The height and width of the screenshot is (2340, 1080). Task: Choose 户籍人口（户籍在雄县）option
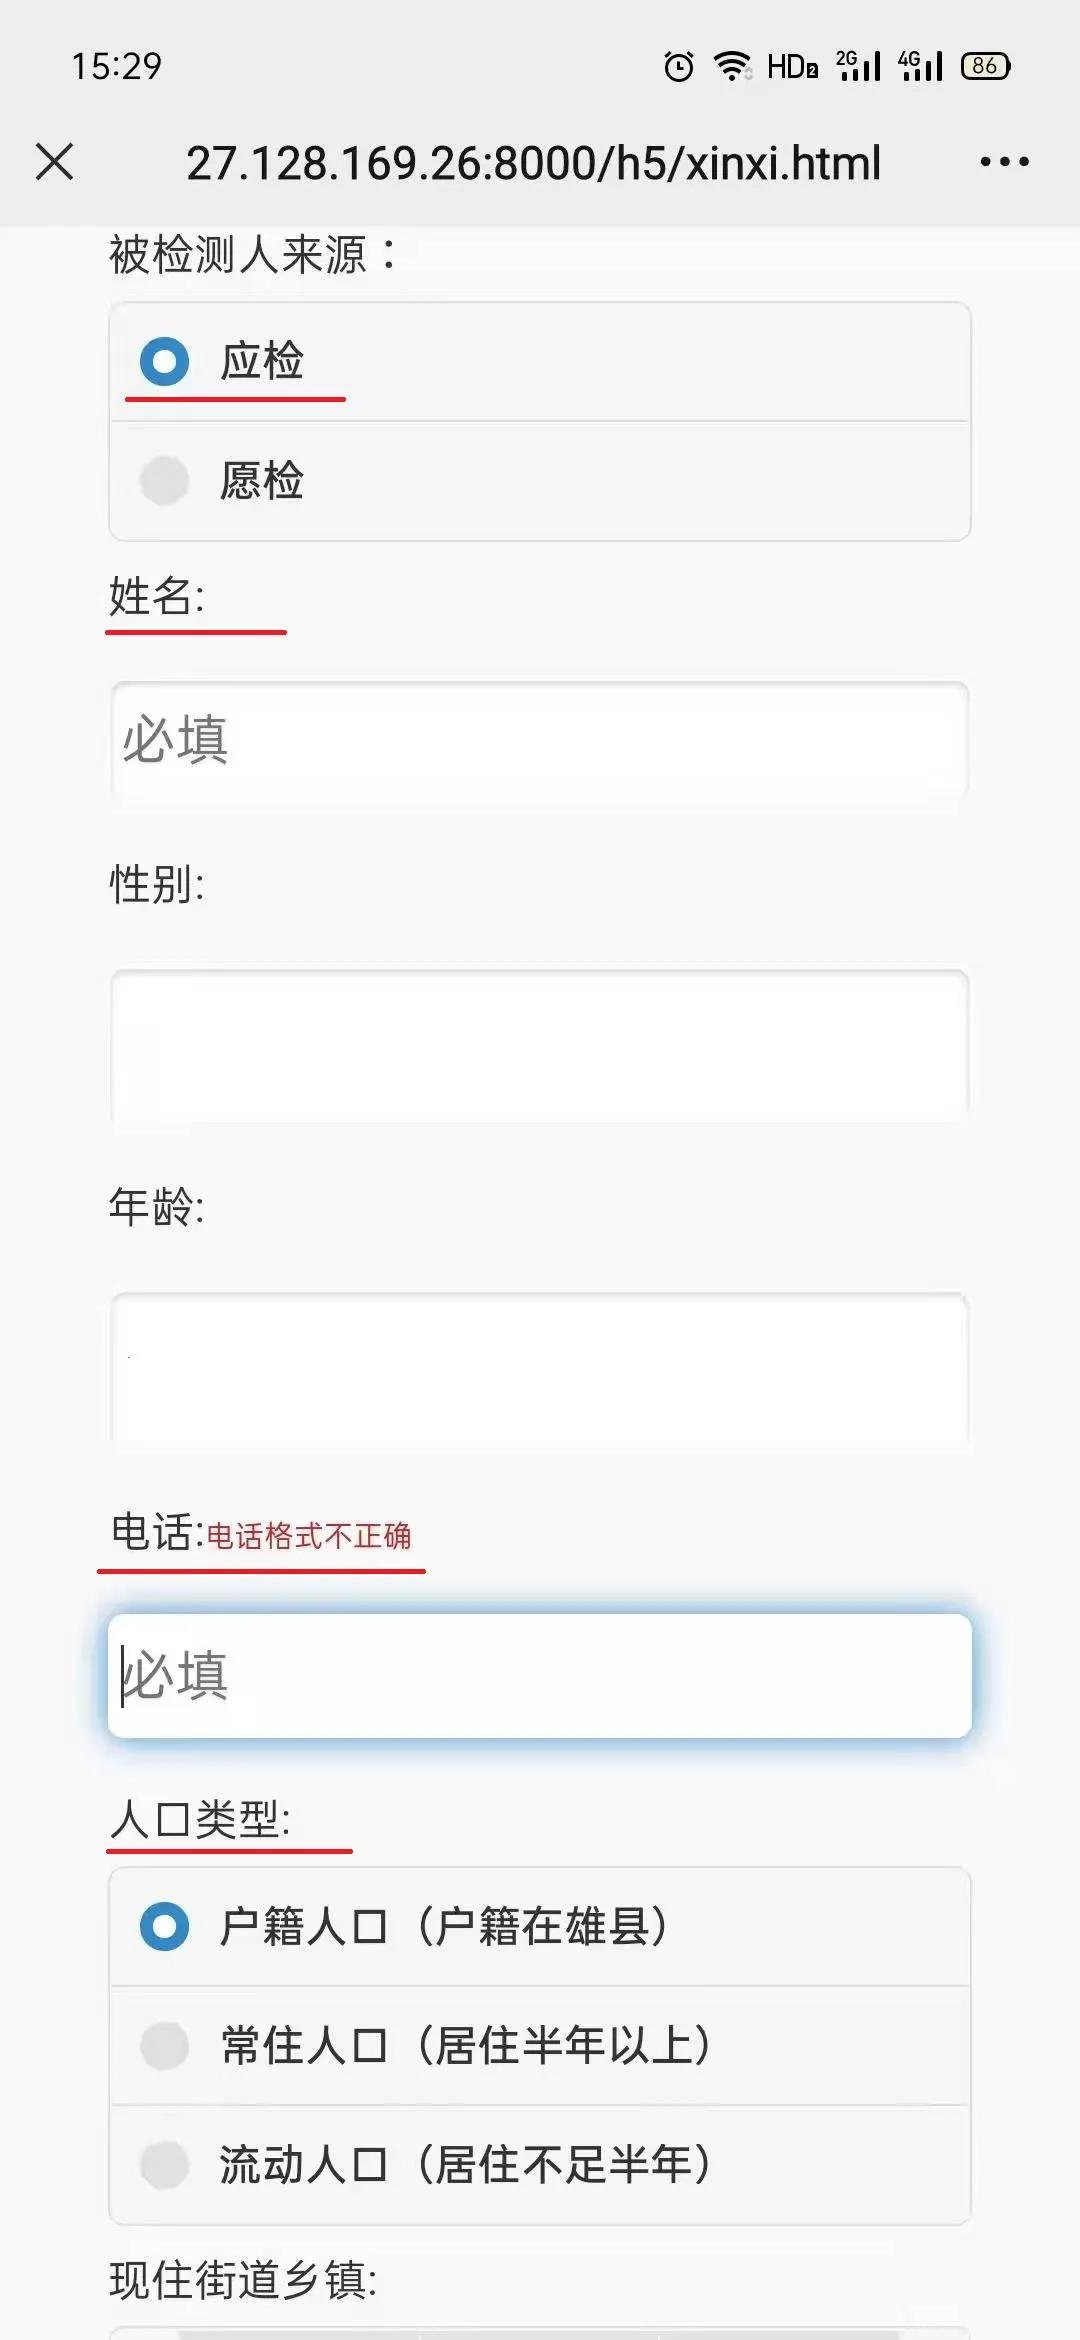[165, 1926]
